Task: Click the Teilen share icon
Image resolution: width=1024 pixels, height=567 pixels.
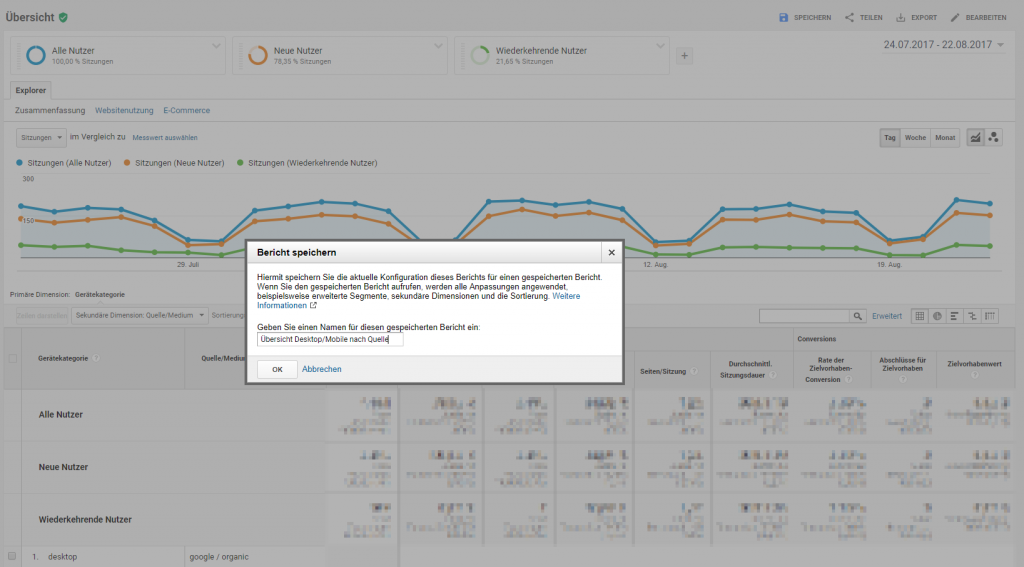Action: [x=849, y=18]
